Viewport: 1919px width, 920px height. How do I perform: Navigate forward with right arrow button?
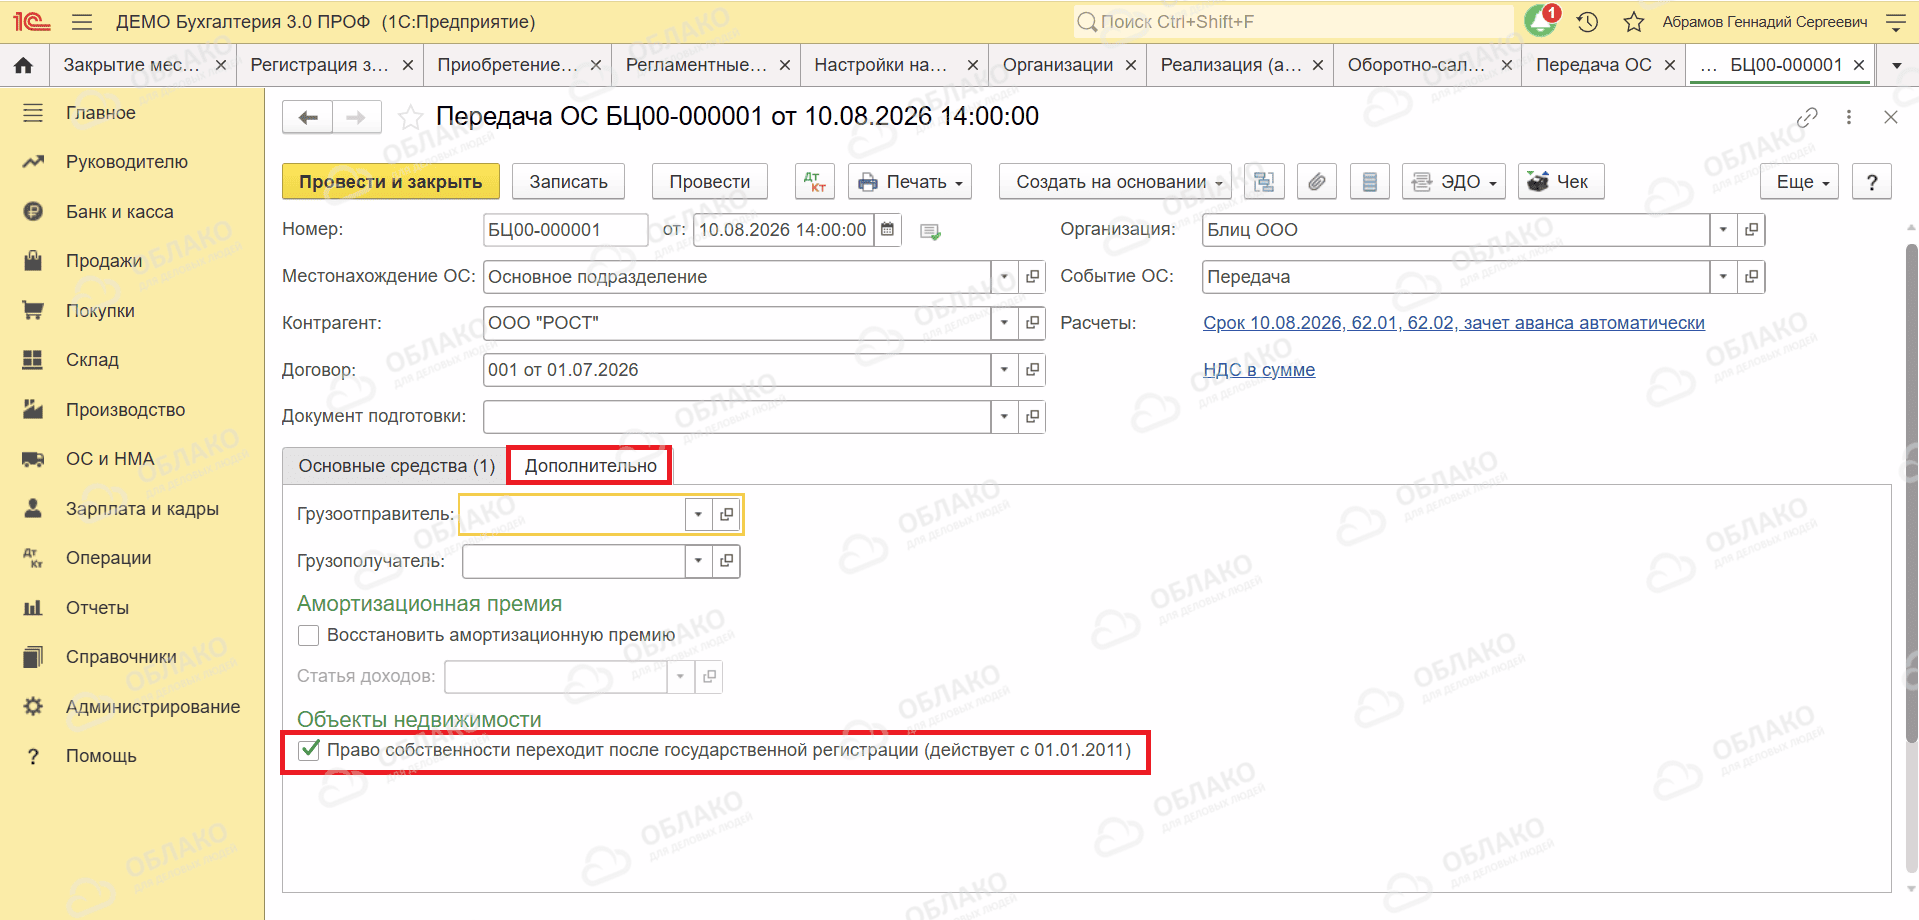point(357,117)
